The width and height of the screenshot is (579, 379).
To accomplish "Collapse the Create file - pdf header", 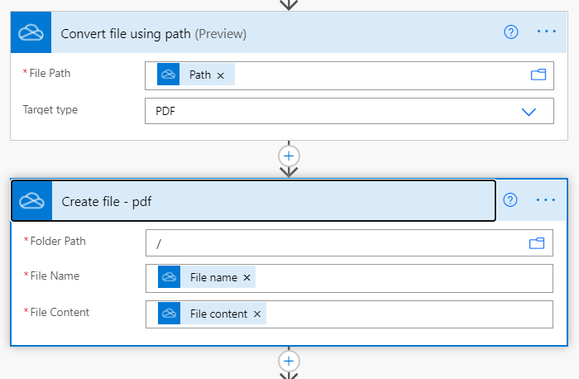I will [253, 201].
